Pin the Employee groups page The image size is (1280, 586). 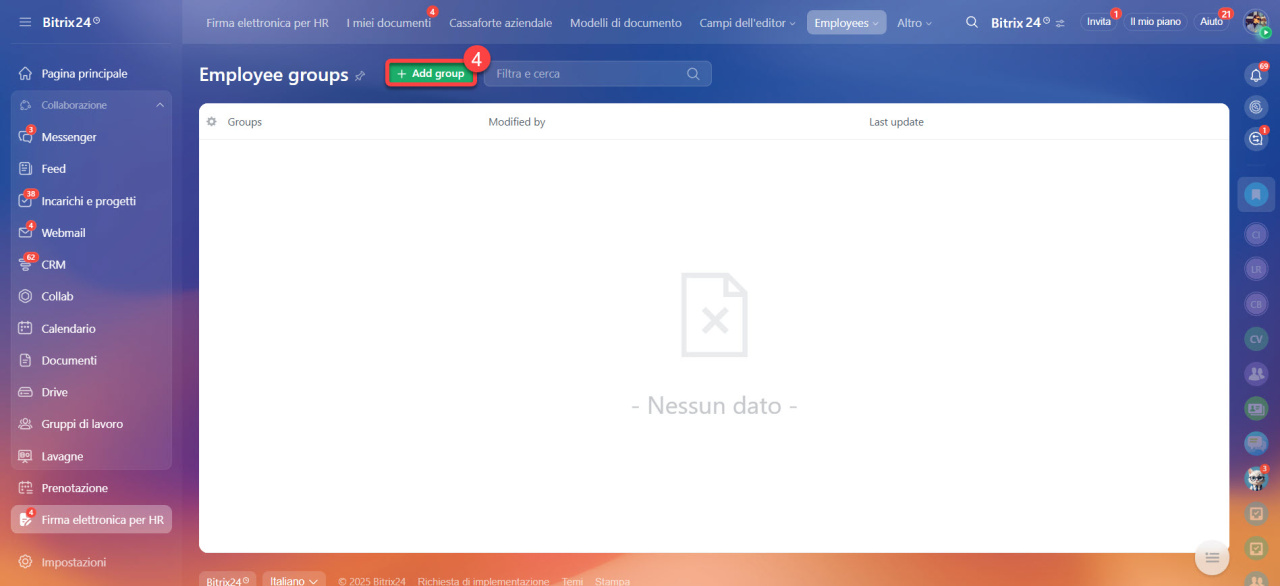360,76
